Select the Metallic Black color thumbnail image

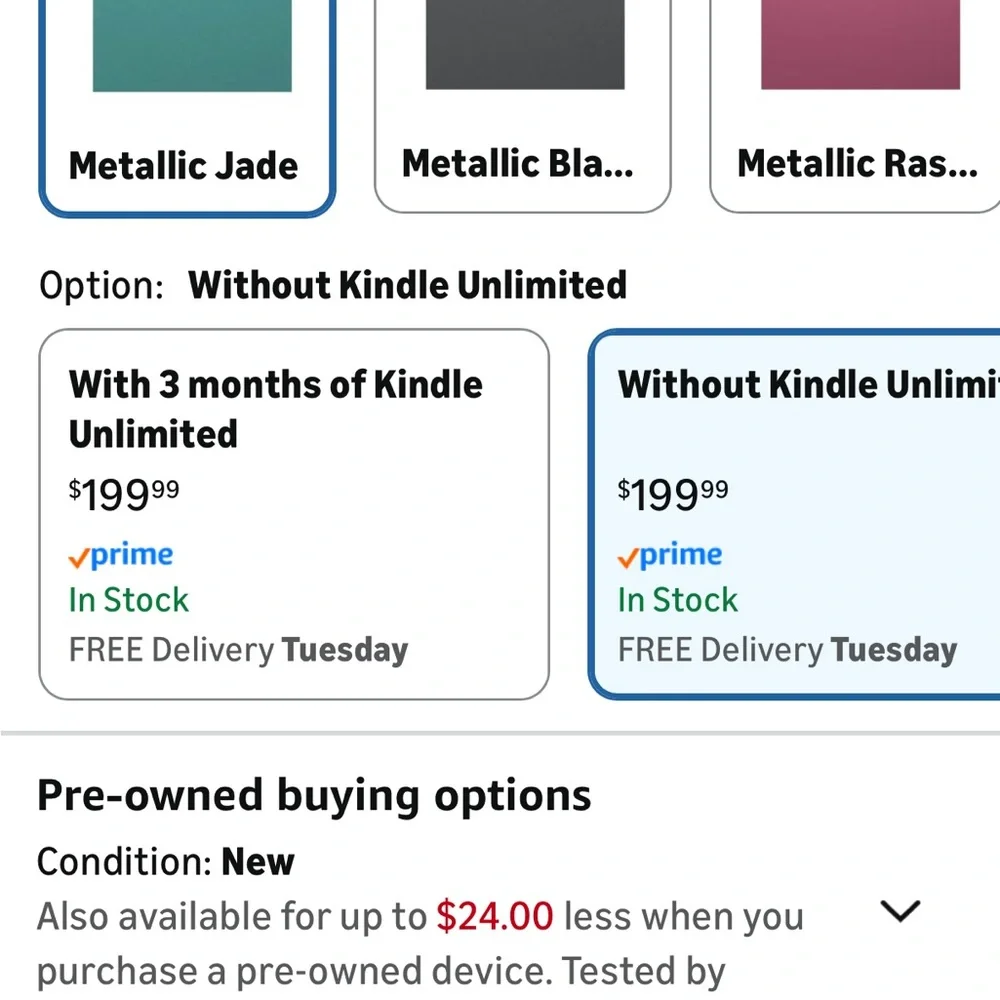523,45
